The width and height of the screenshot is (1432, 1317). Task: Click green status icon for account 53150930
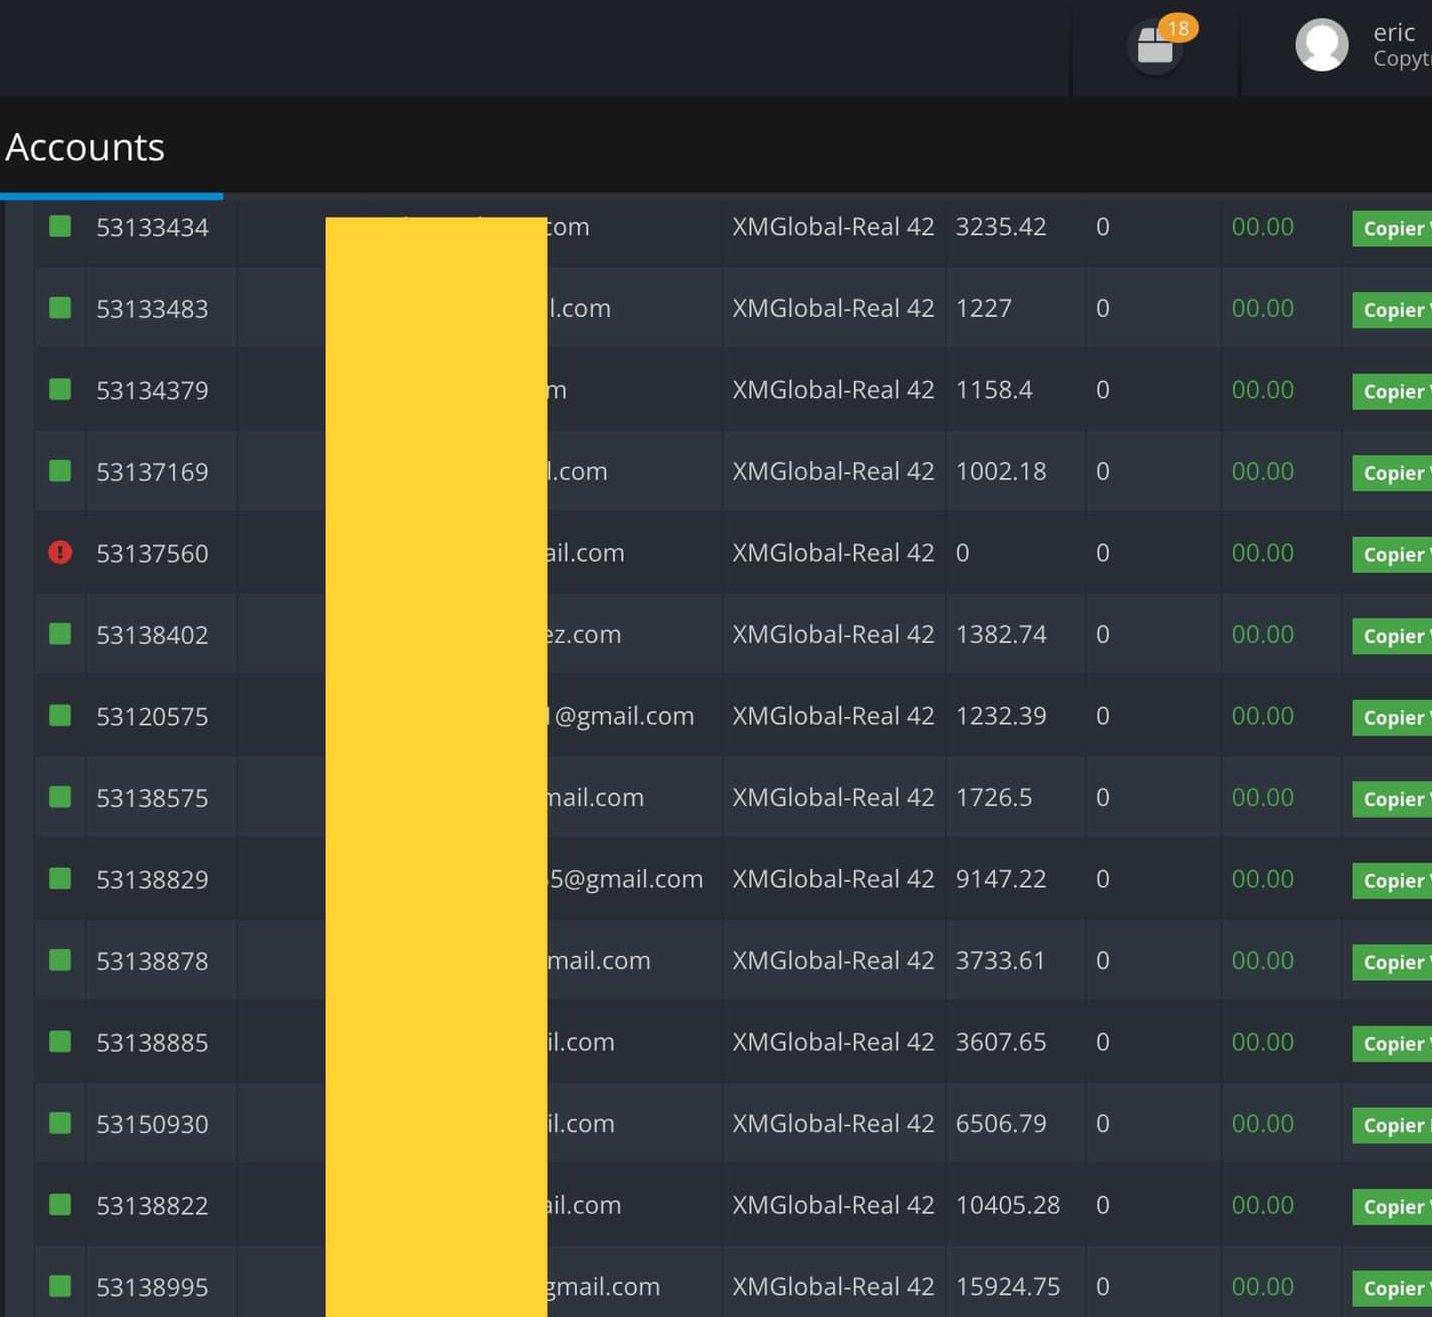(x=60, y=1123)
